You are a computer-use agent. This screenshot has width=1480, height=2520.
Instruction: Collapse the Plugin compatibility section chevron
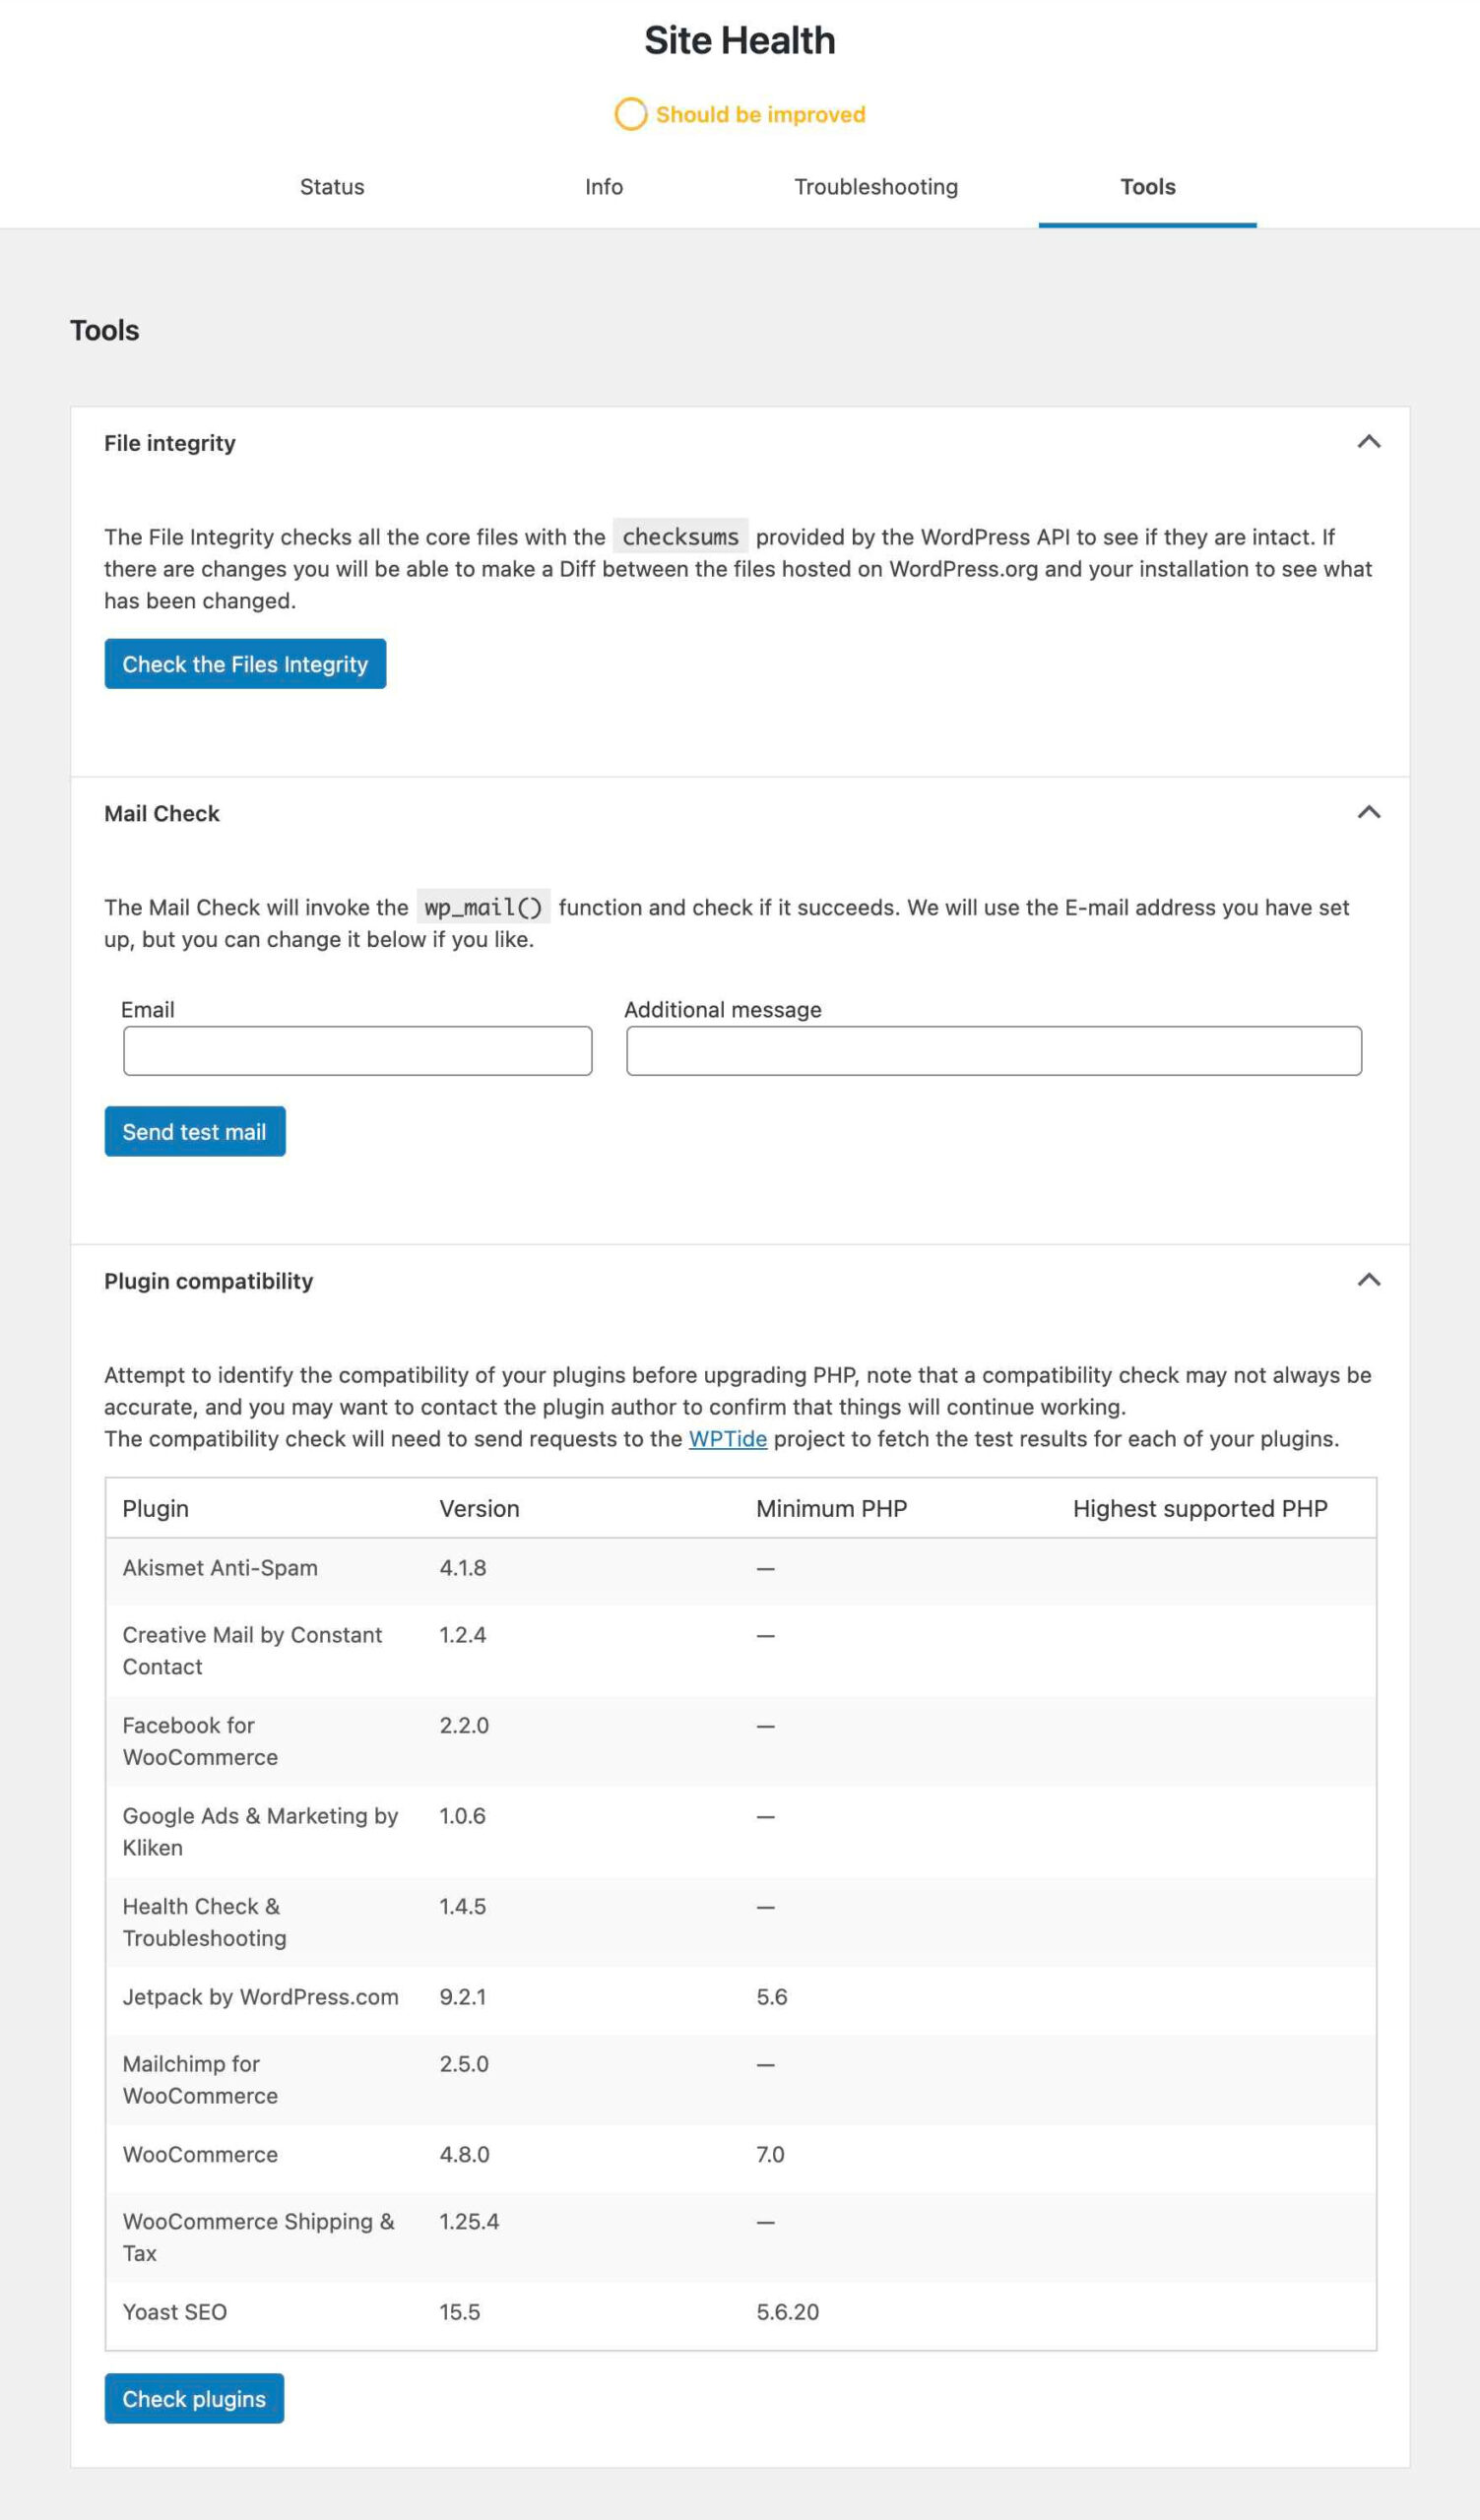1368,1280
